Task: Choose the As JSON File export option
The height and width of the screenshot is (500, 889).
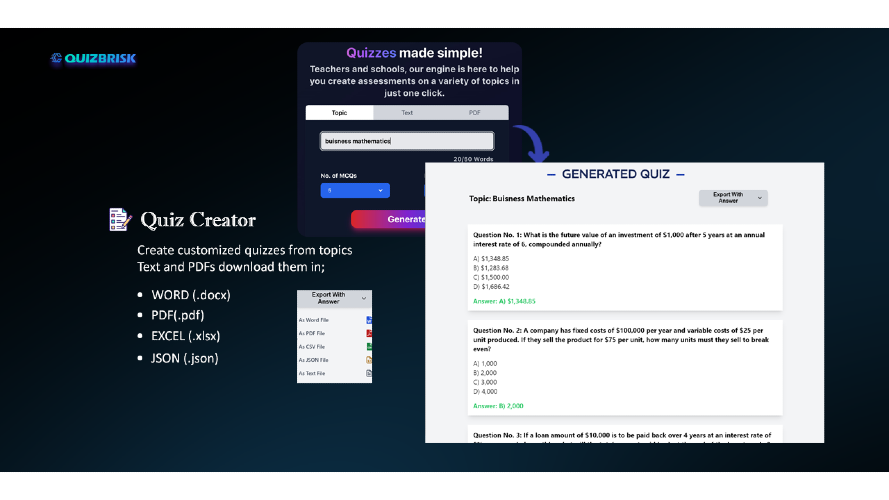Action: coord(335,360)
